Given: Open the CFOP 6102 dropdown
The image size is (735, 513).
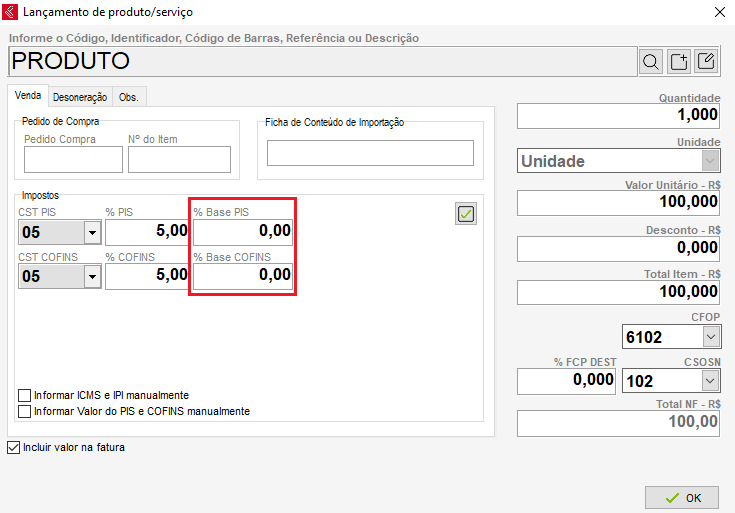Looking at the screenshot, I should (710, 337).
